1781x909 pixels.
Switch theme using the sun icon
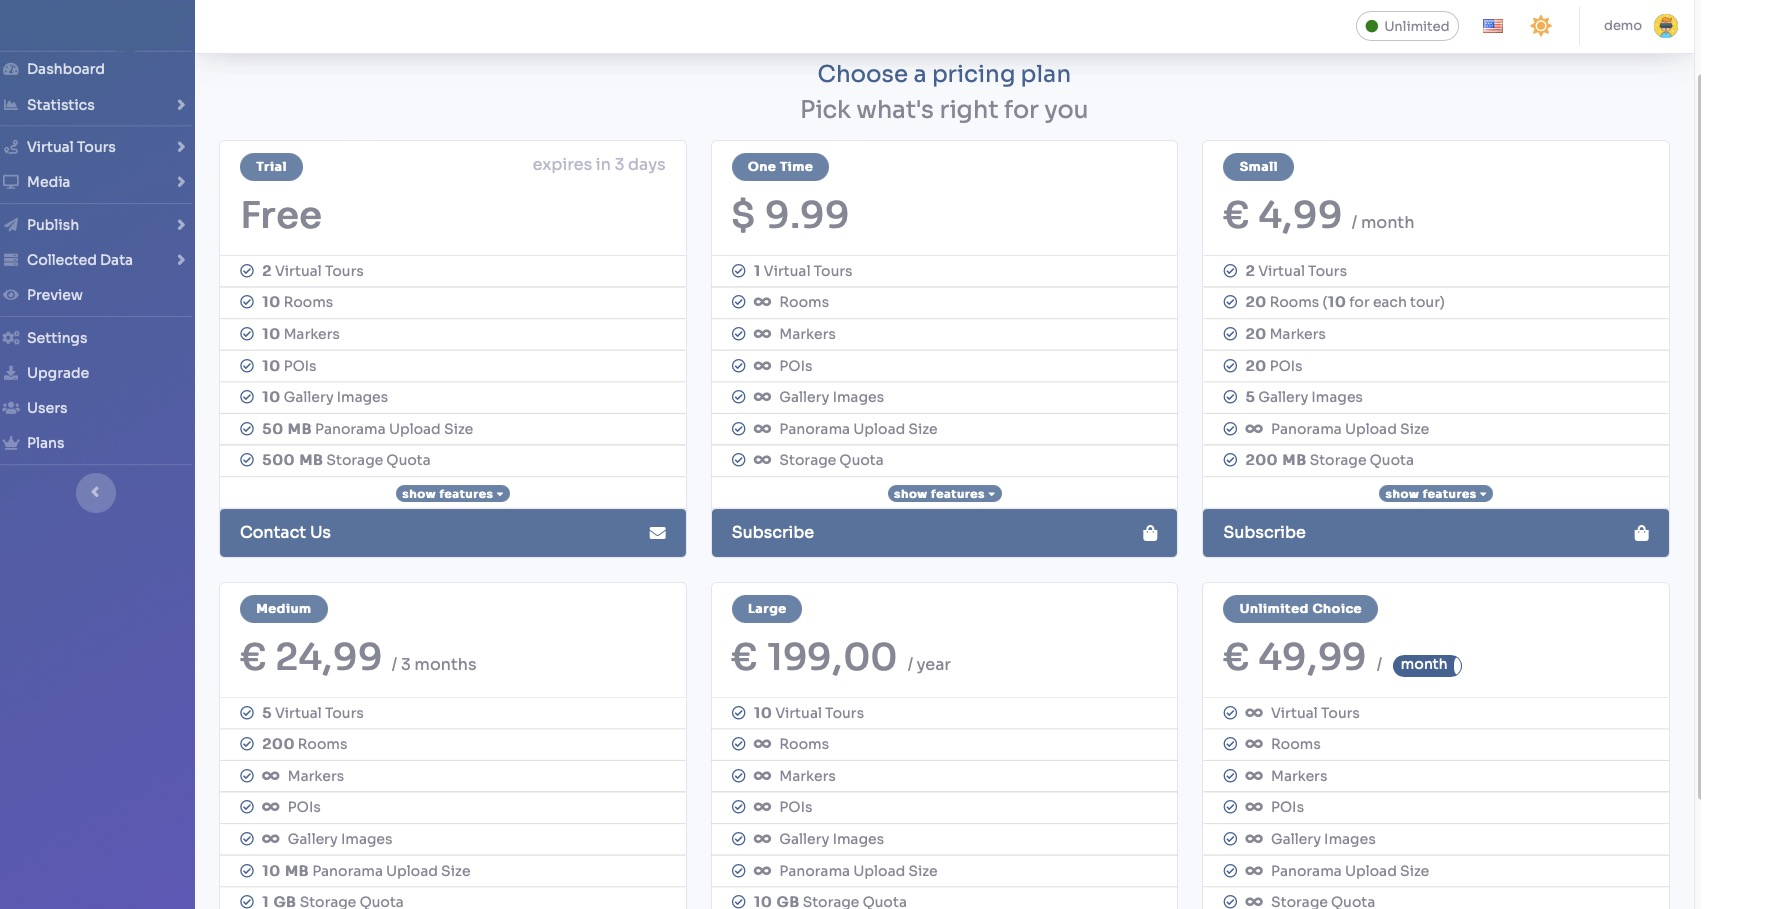[x=1540, y=26]
